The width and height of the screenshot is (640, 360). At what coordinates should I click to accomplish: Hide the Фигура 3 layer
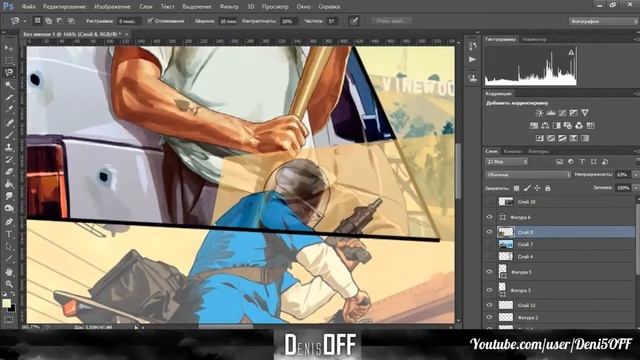489,290
